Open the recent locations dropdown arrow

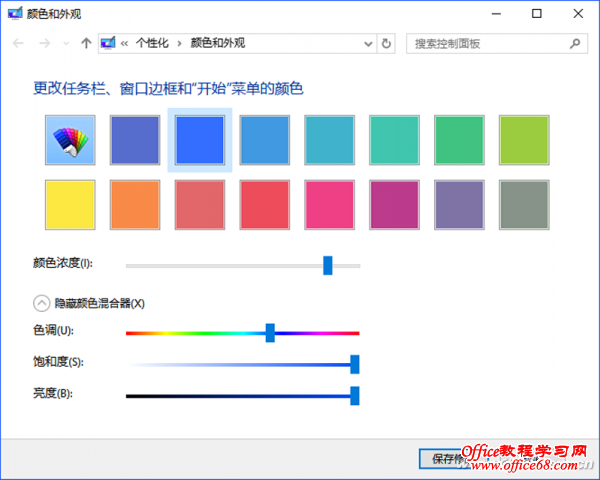pyautogui.click(x=66, y=44)
